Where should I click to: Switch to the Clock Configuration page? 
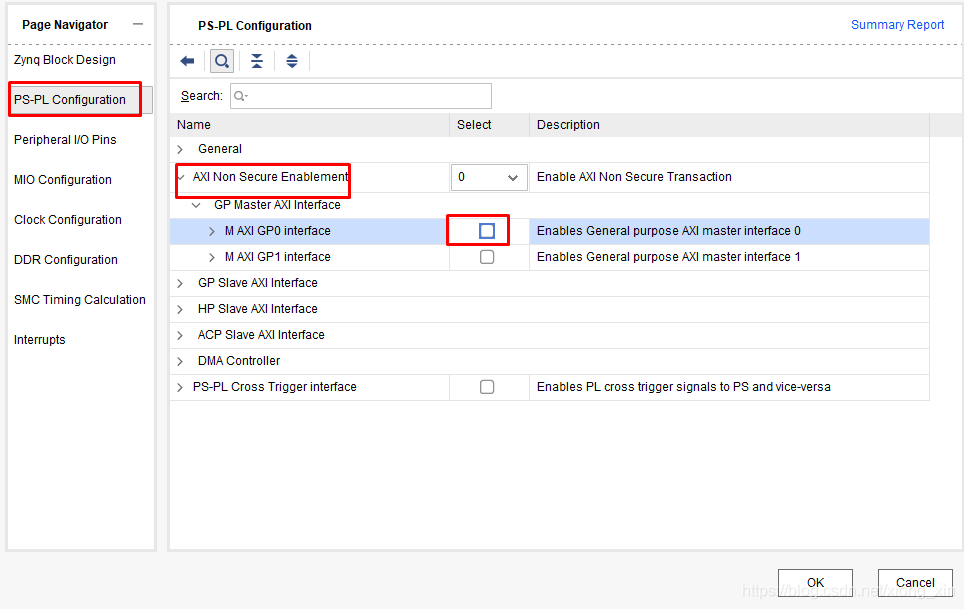click(x=68, y=219)
